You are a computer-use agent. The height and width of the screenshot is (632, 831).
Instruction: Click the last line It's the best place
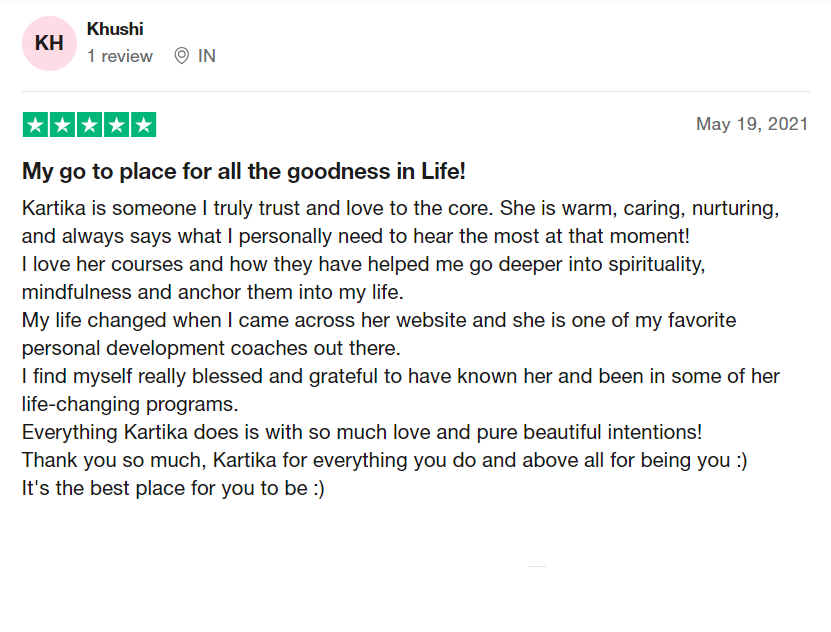(173, 488)
